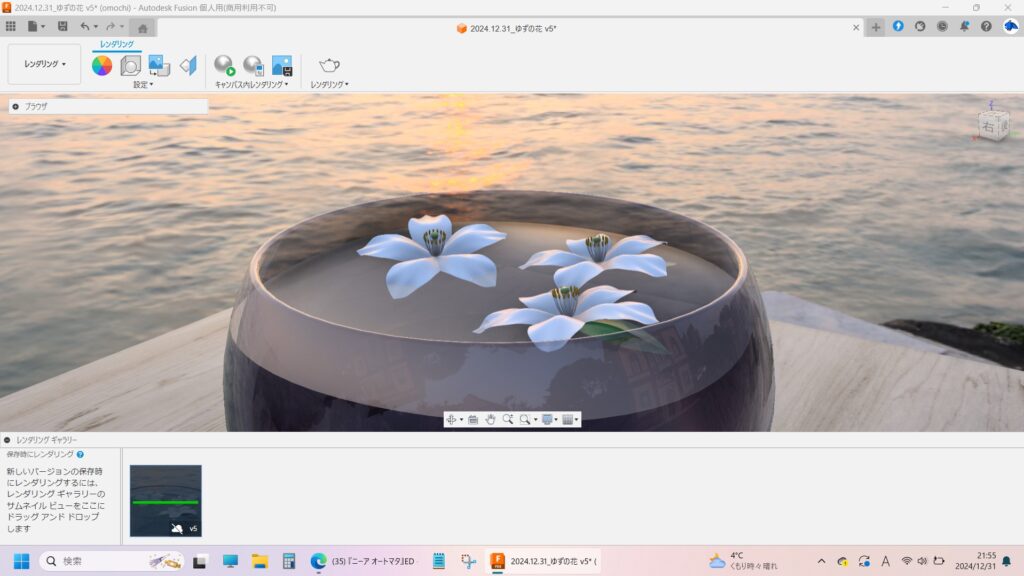Image resolution: width=1024 pixels, height=576 pixels.
Task: Open Scene Settings in the render toolbar
Action: (x=131, y=66)
